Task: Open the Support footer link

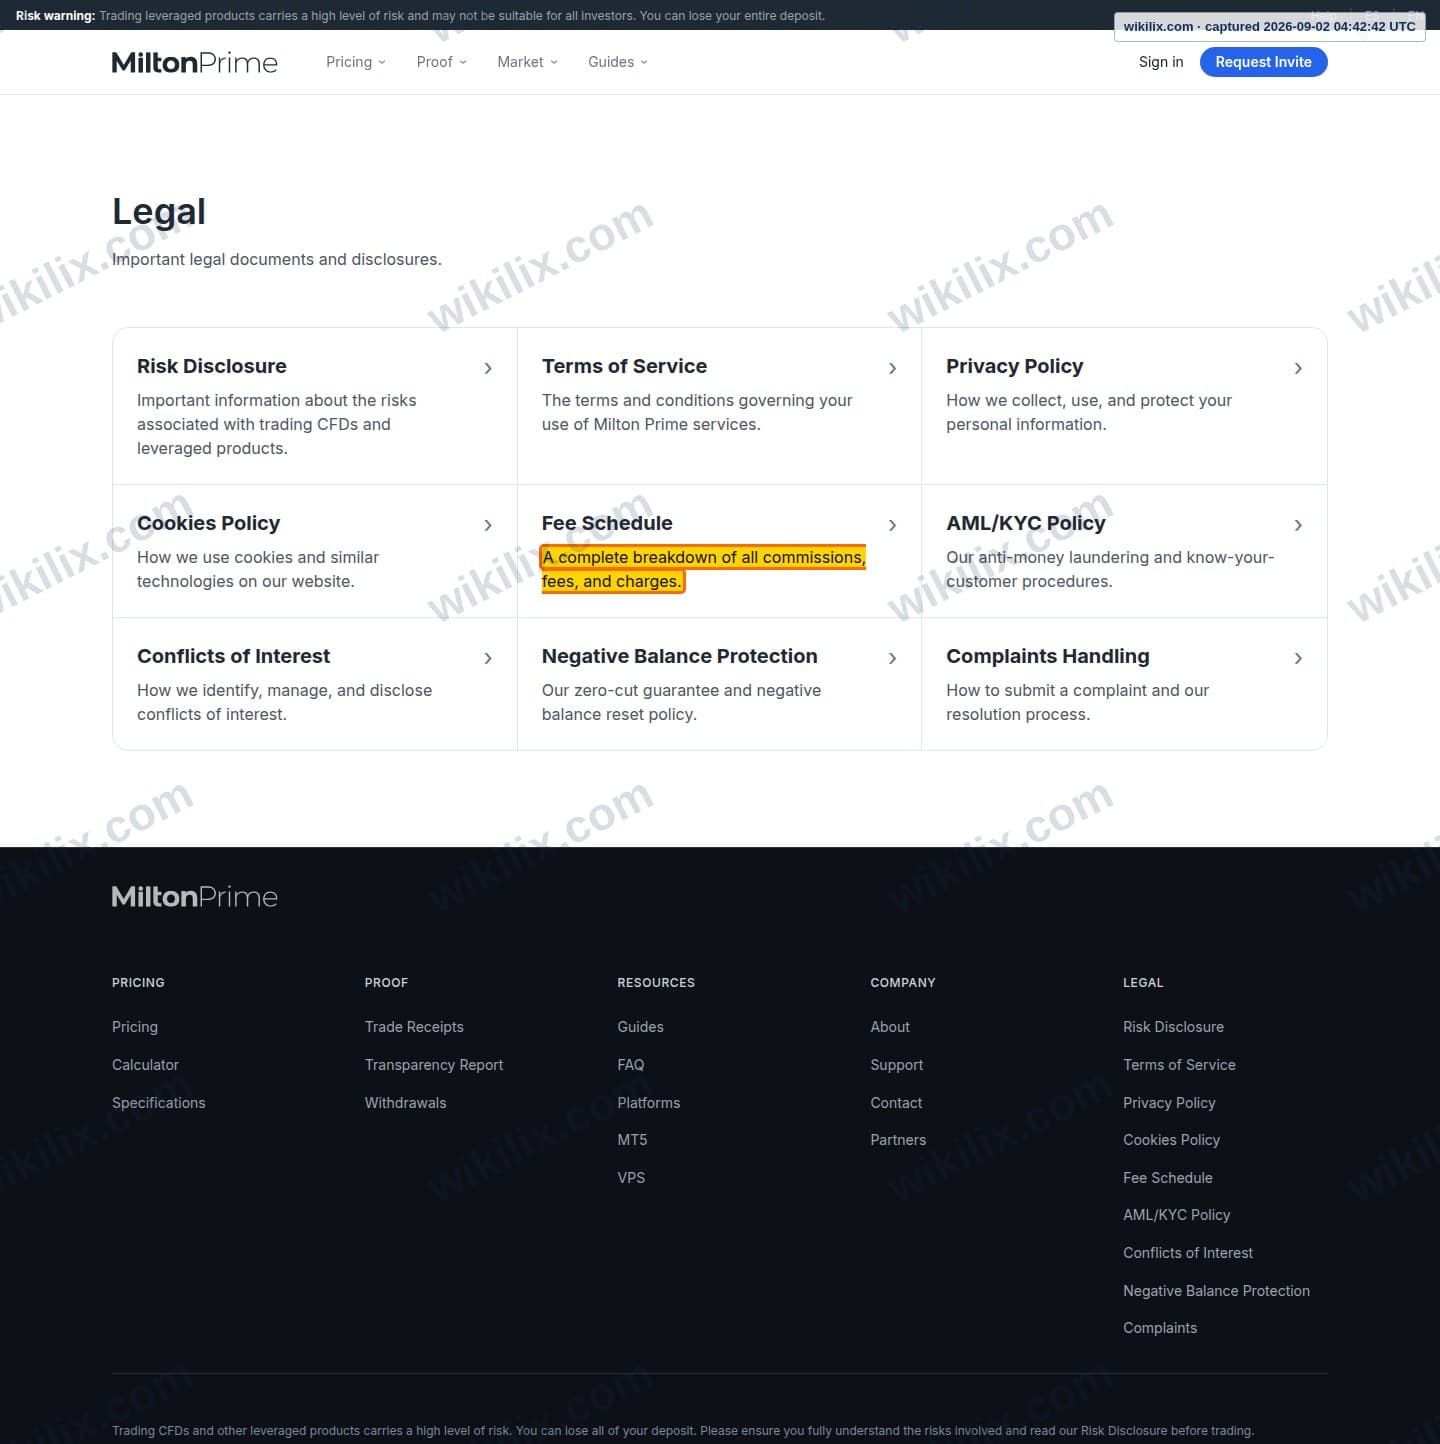Action: pos(897,1065)
